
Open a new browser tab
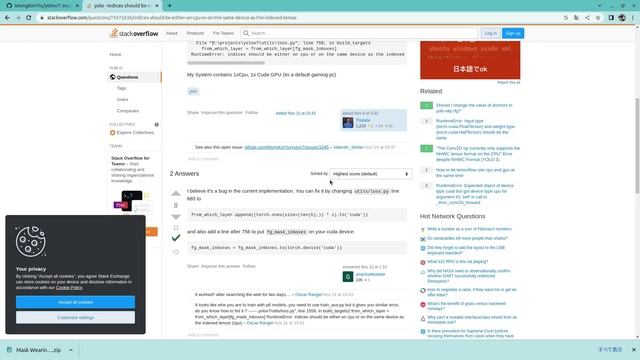169,6
